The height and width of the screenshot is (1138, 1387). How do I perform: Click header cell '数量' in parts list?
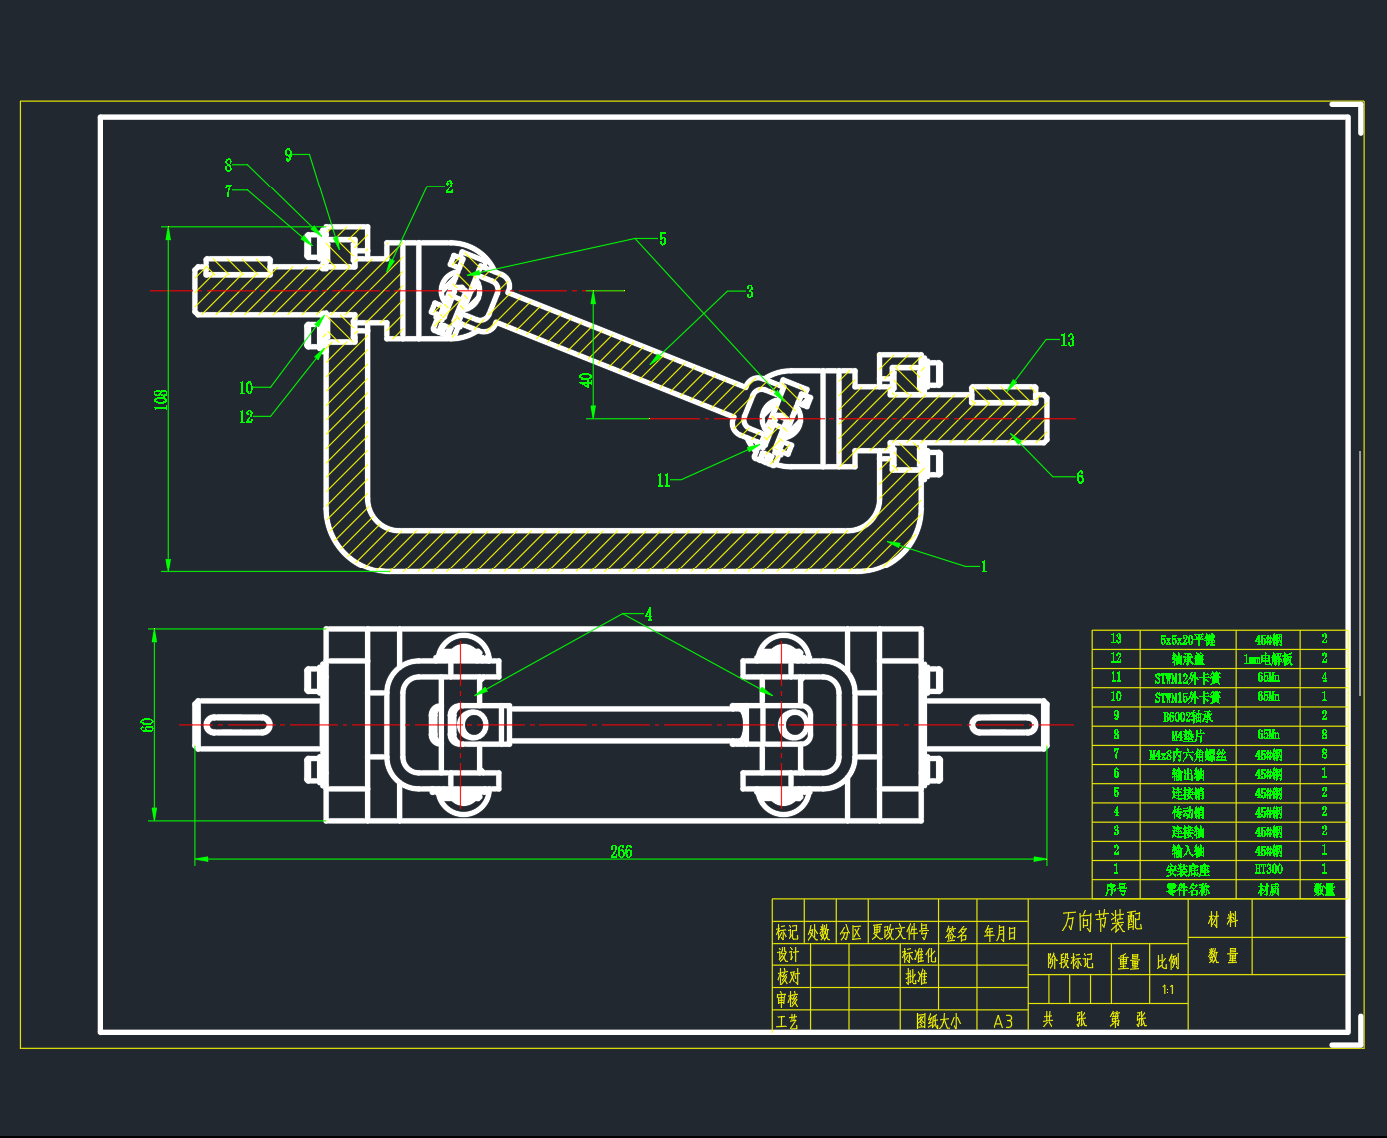pyautogui.click(x=1325, y=889)
